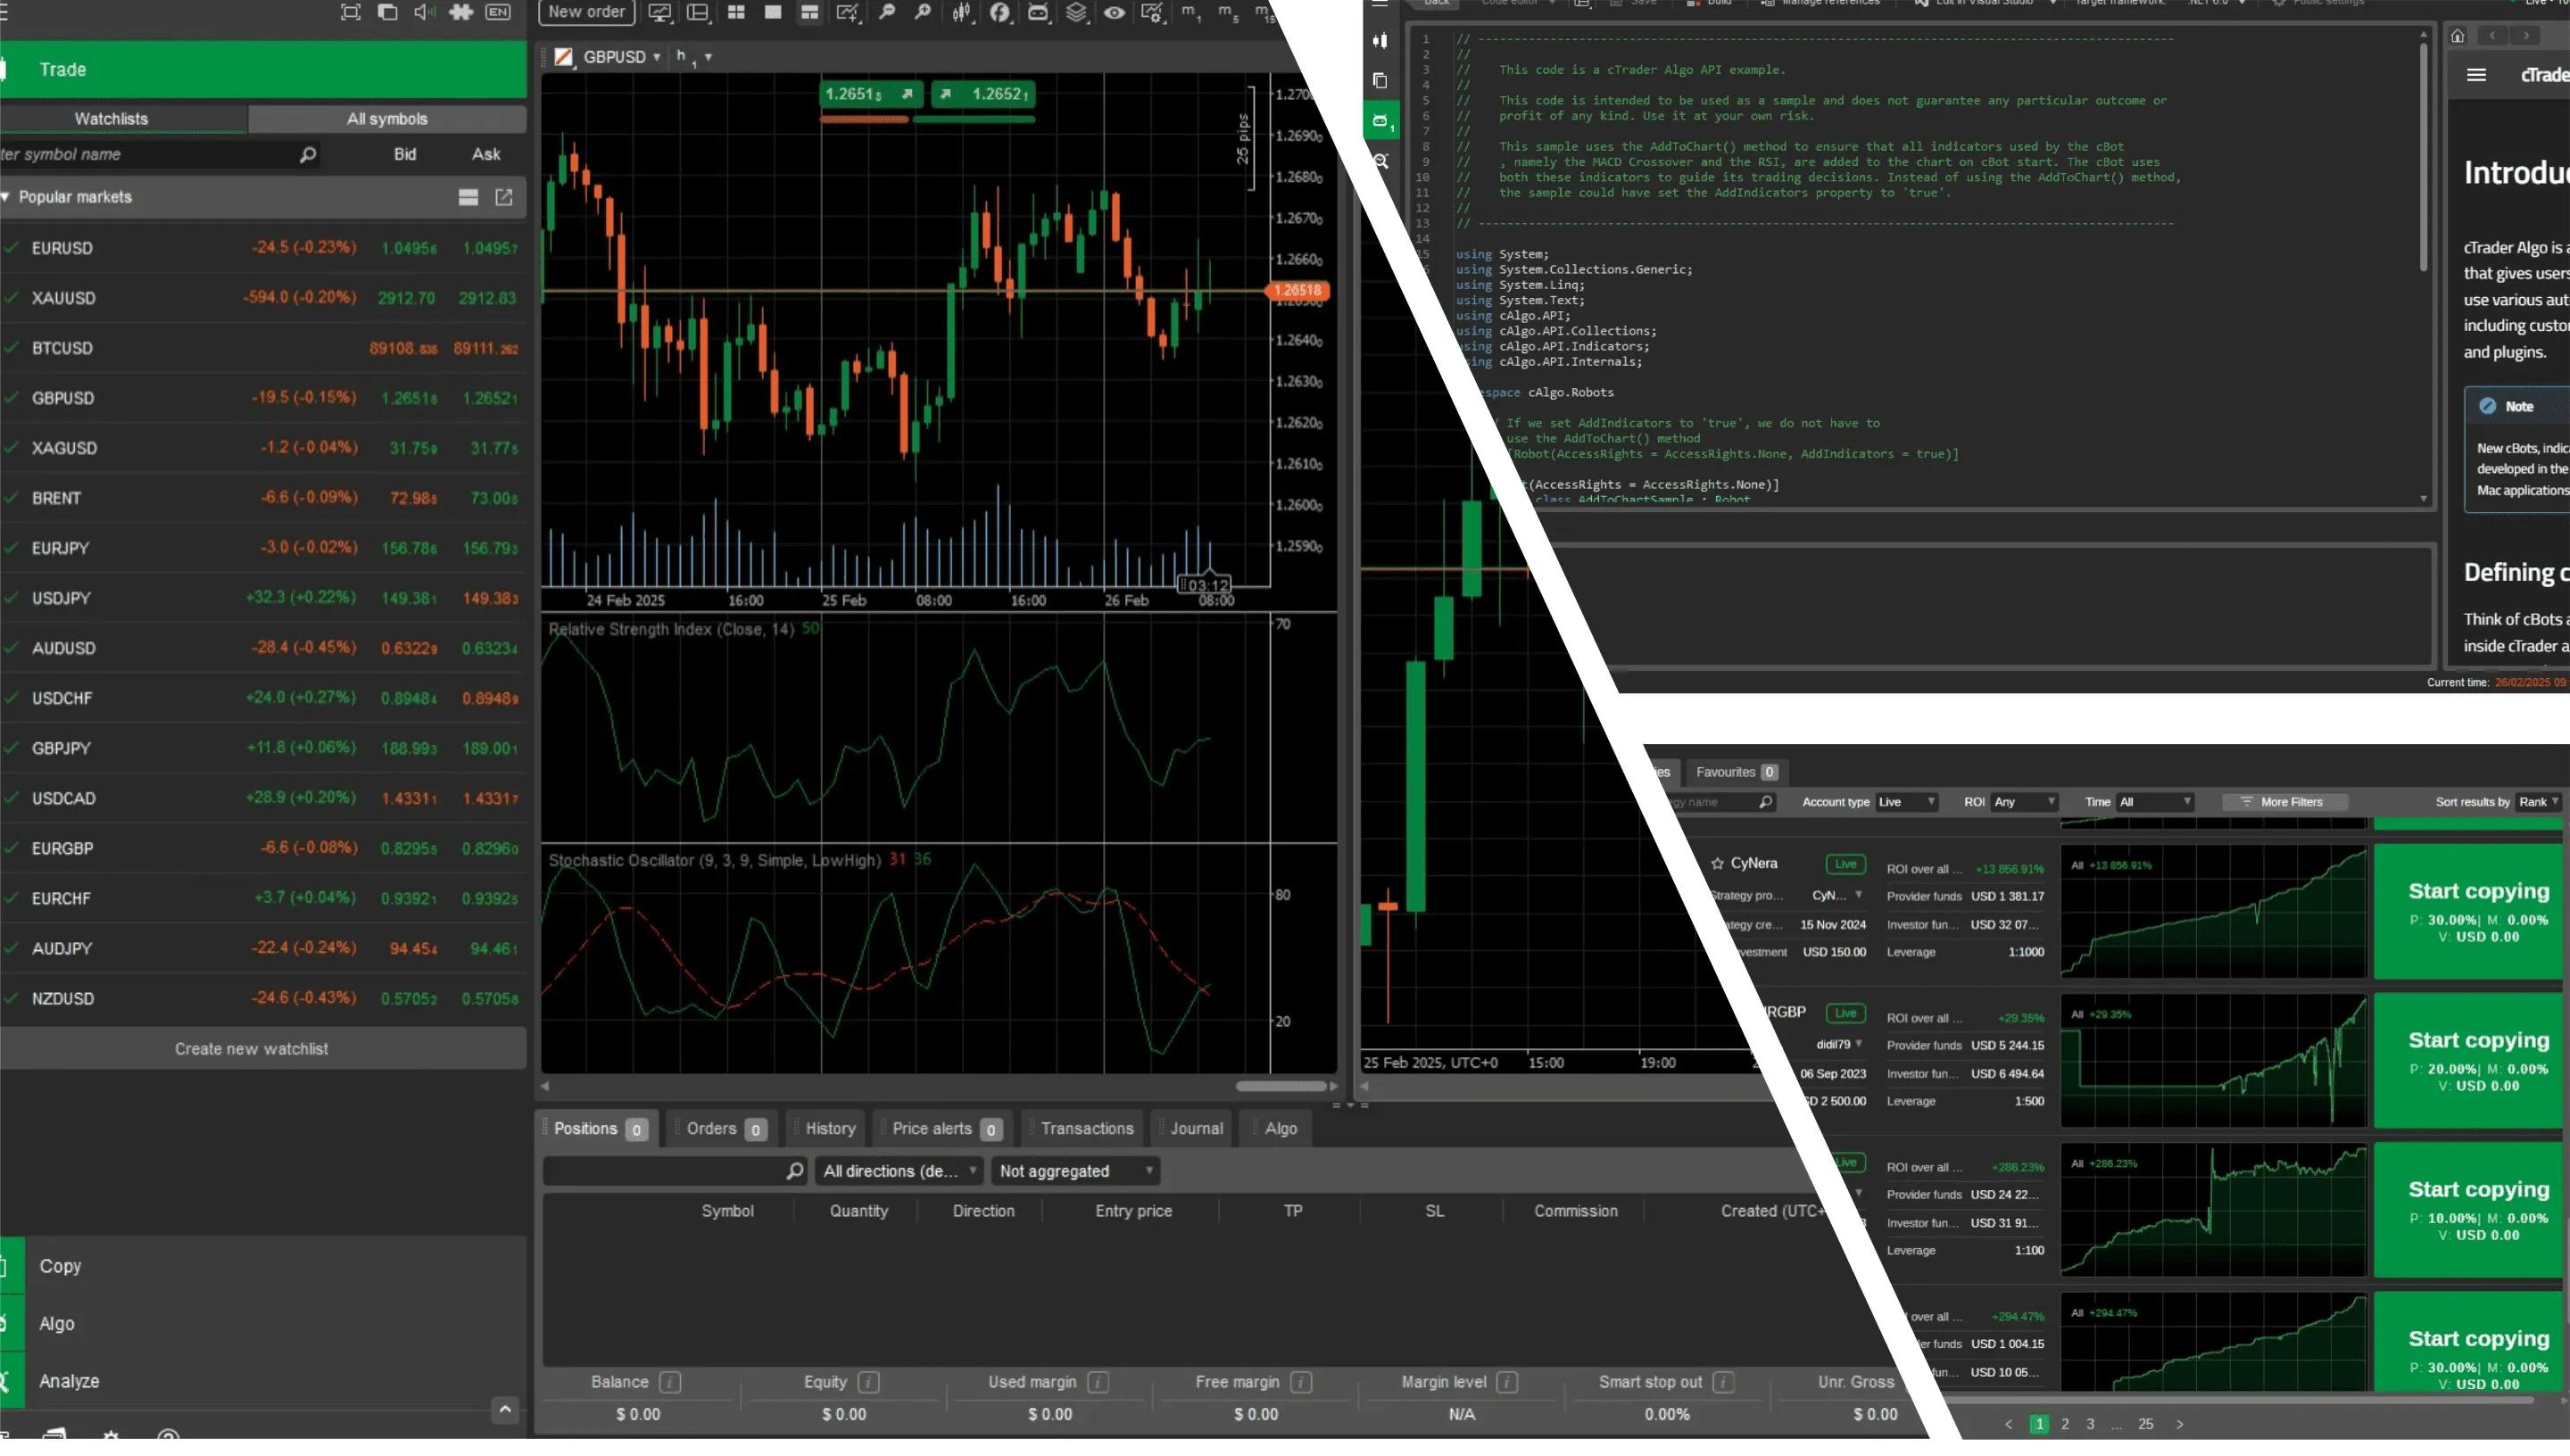This screenshot has height=1456, width=2570.
Task: Switch to the All symbols tab
Action: pos(387,118)
